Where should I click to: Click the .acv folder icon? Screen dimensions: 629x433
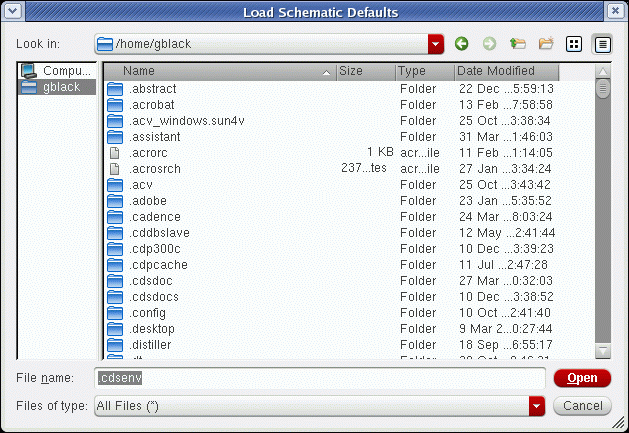pyautogui.click(x=115, y=185)
